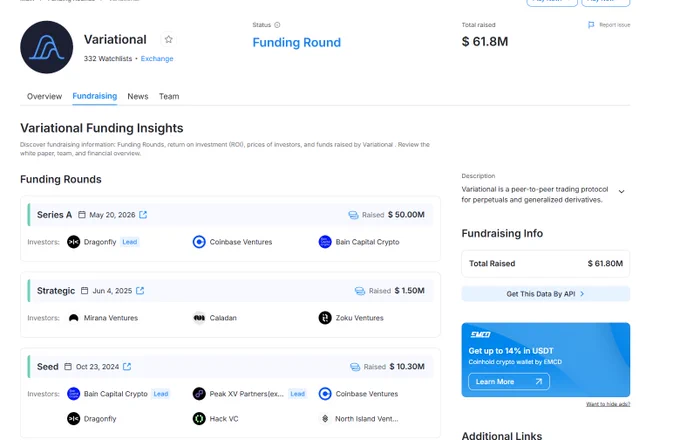
Task: Click the Series A raised $ 50.00M value
Action: [406, 215]
